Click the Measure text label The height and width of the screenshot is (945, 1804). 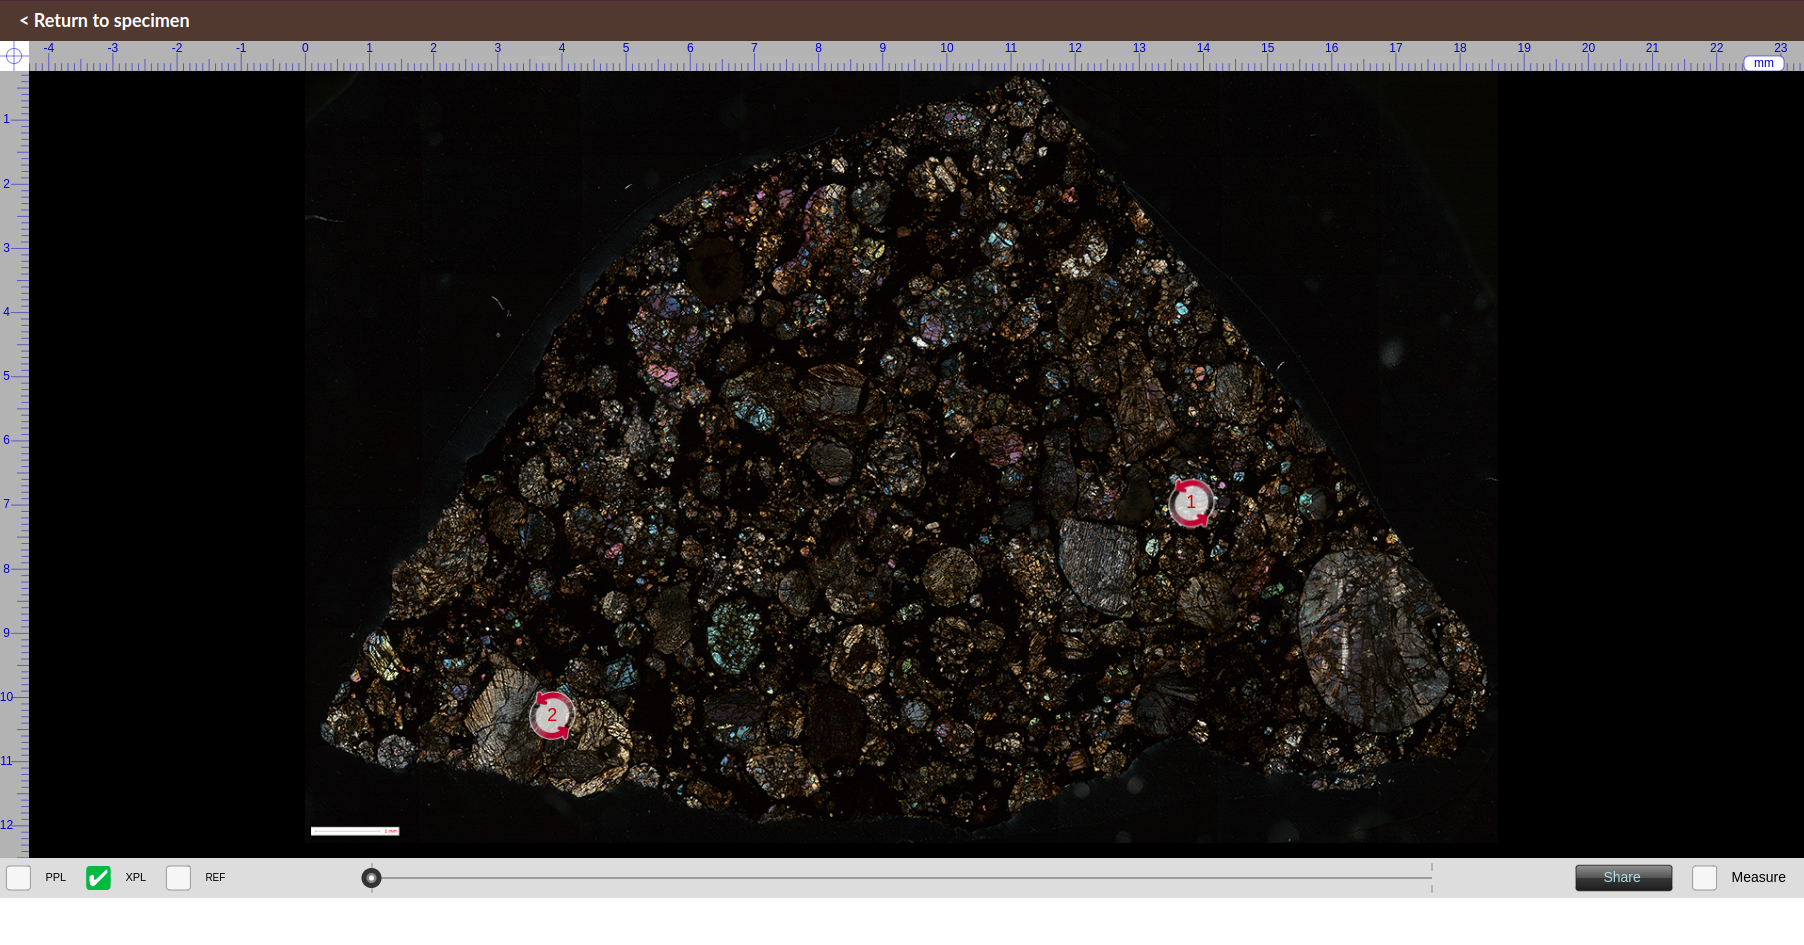tap(1758, 878)
